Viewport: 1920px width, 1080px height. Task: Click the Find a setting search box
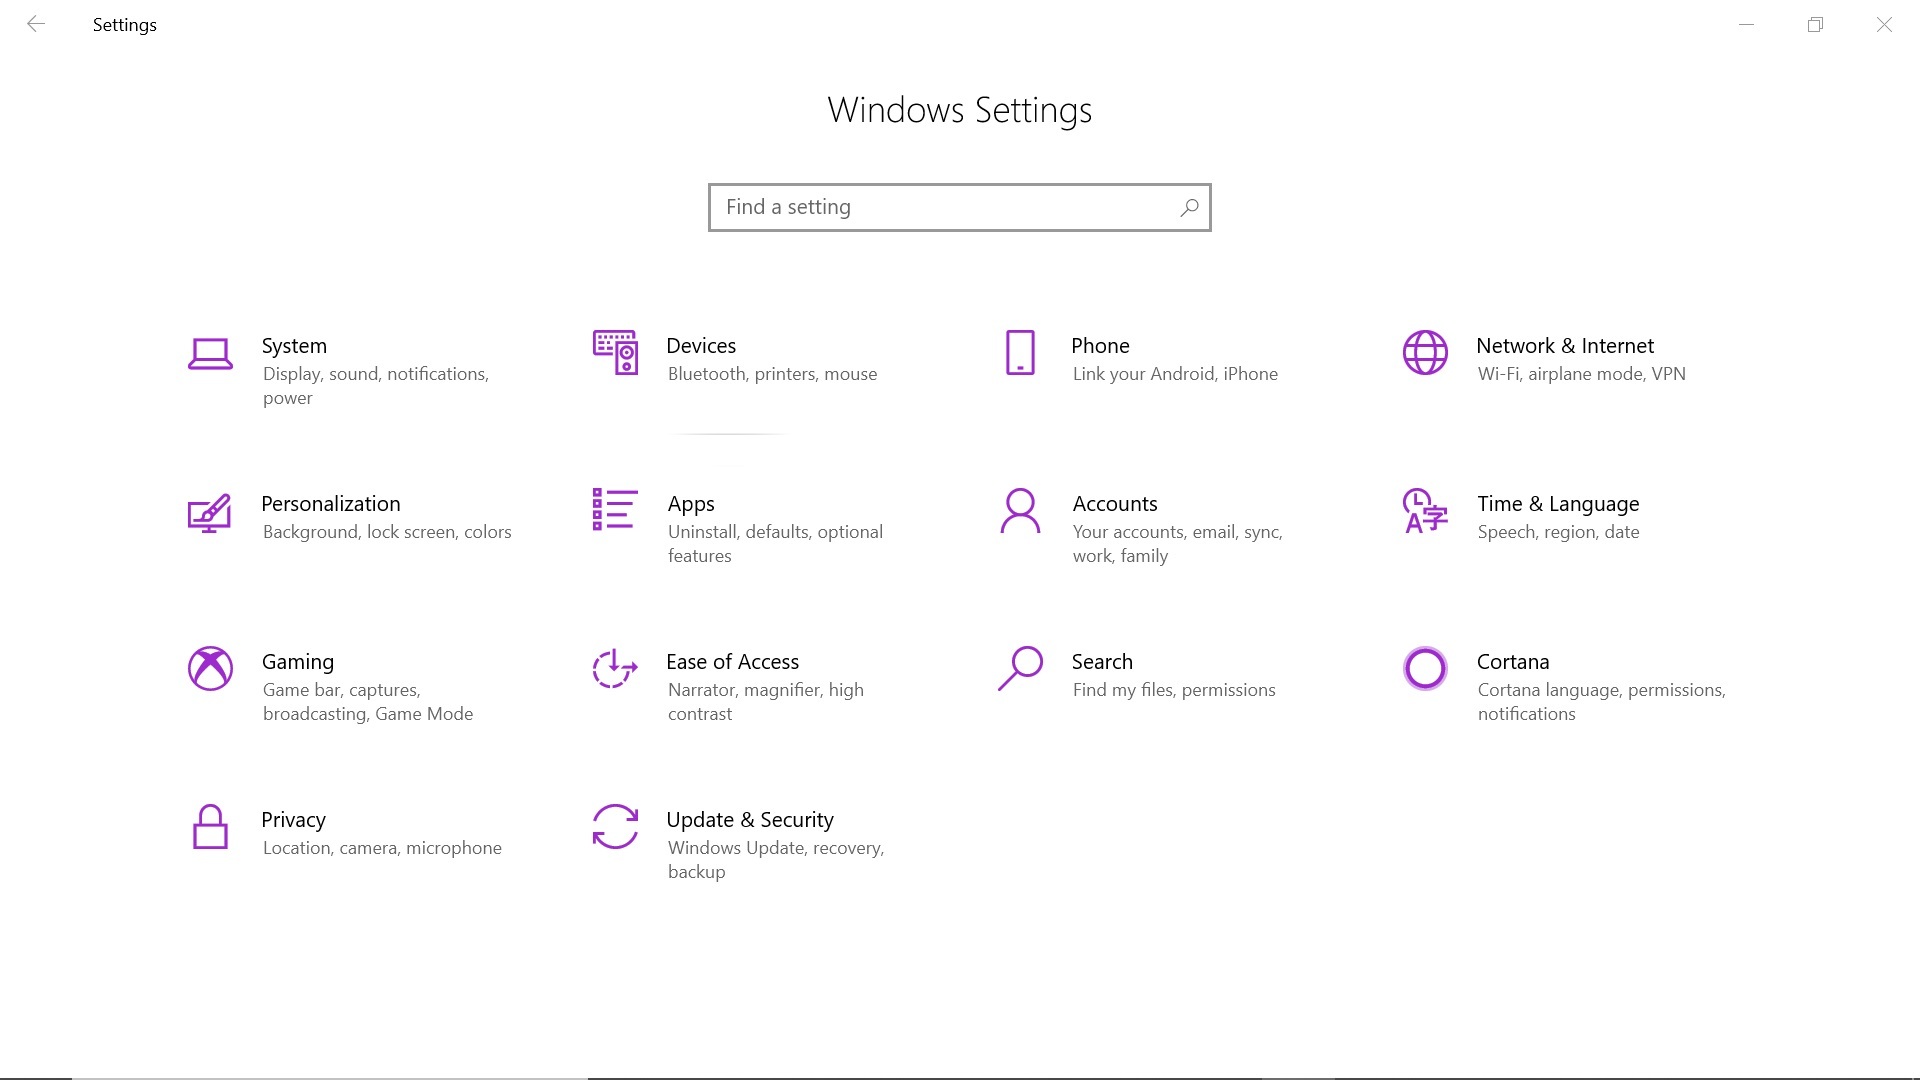coord(959,206)
